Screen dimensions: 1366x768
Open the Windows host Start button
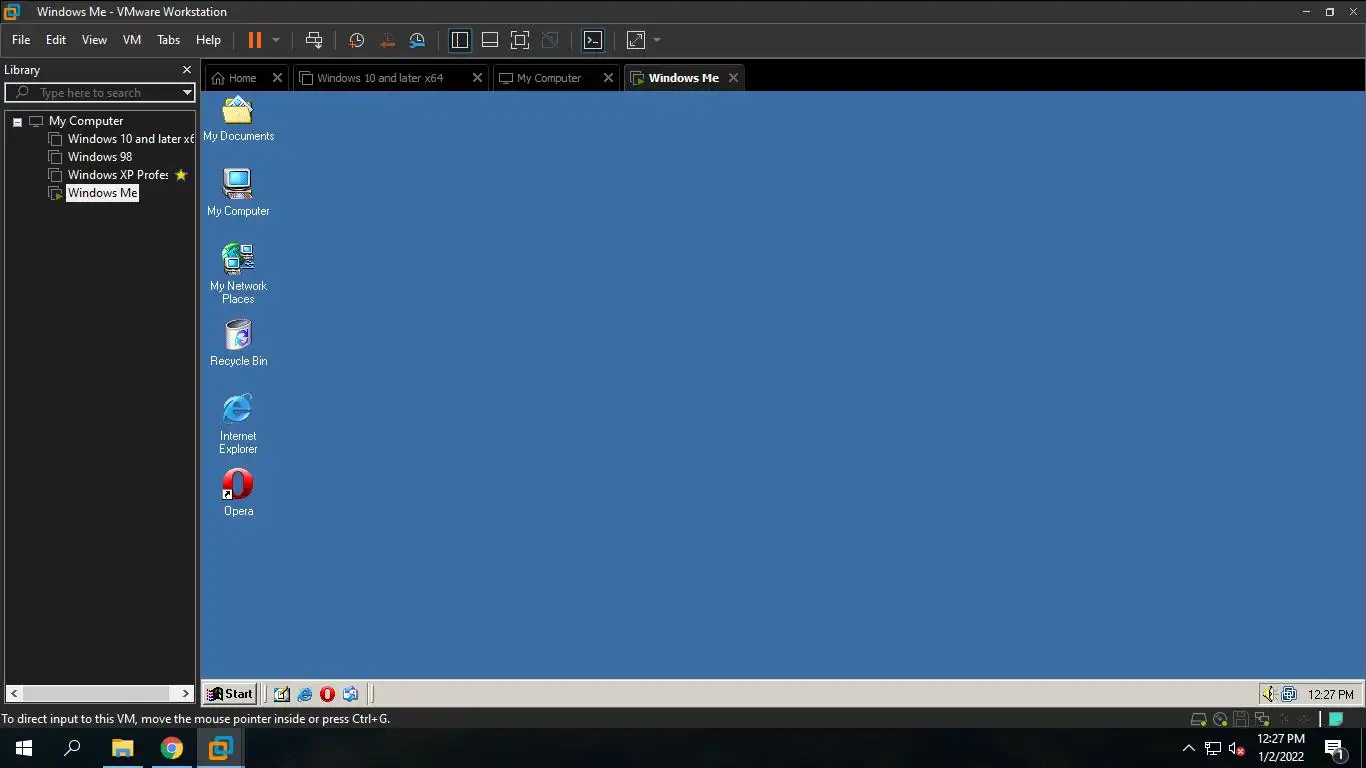tap(24, 748)
